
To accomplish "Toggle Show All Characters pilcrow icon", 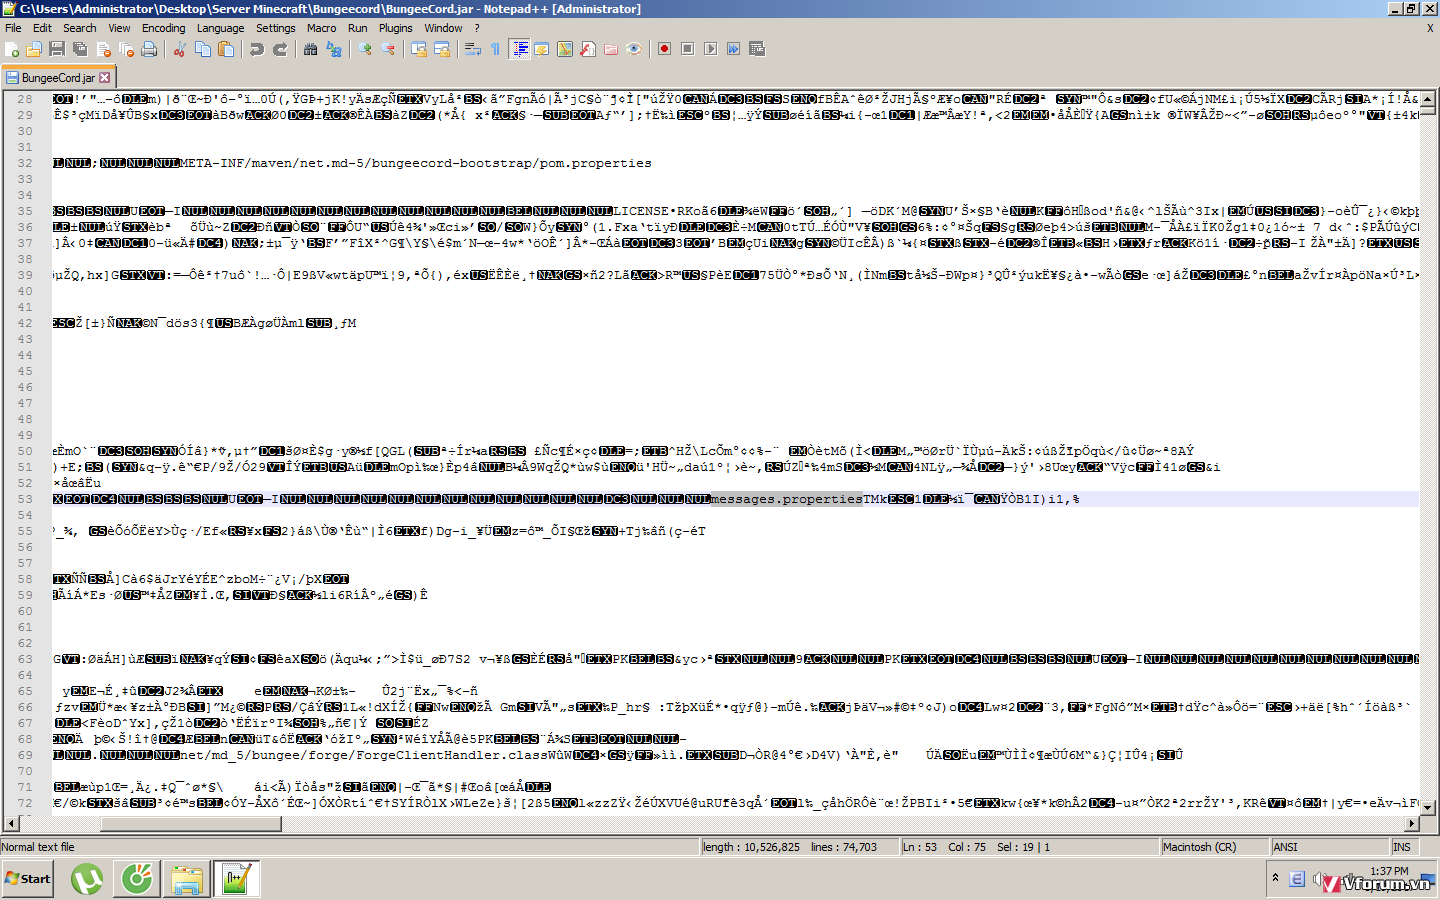I will [496, 49].
